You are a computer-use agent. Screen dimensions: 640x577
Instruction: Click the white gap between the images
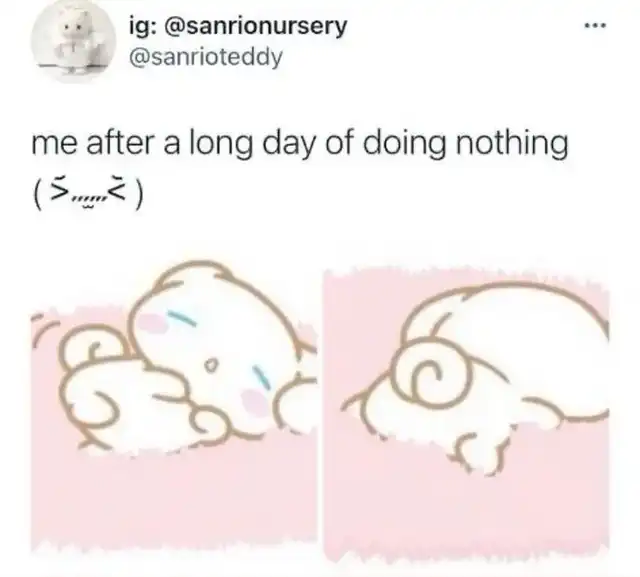coord(320,408)
